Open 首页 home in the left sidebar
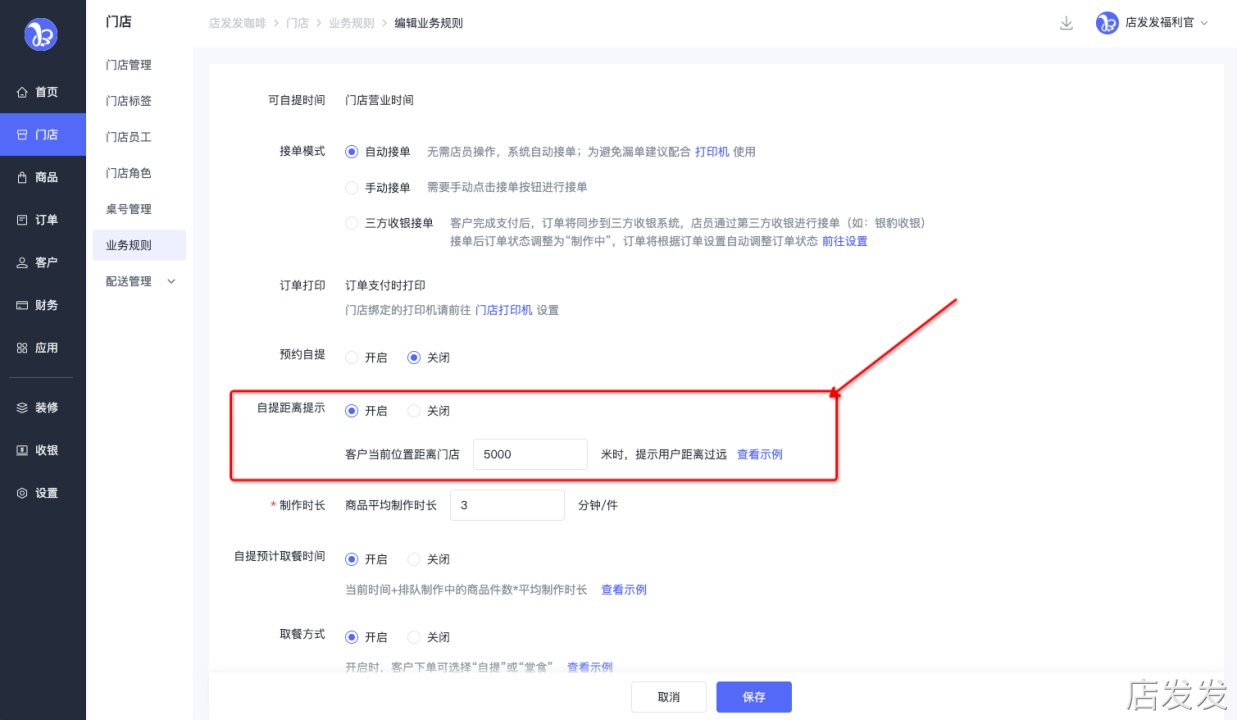 pyautogui.click(x=43, y=92)
